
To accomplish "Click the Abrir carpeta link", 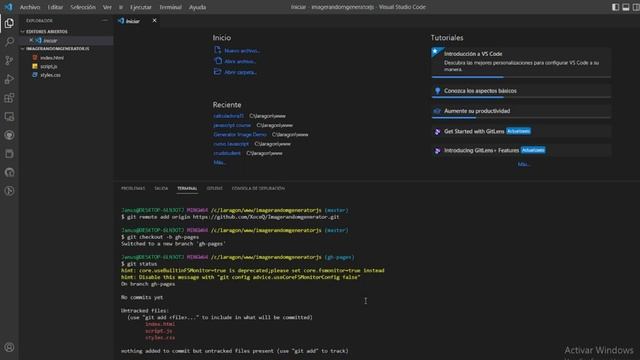I will (240, 72).
